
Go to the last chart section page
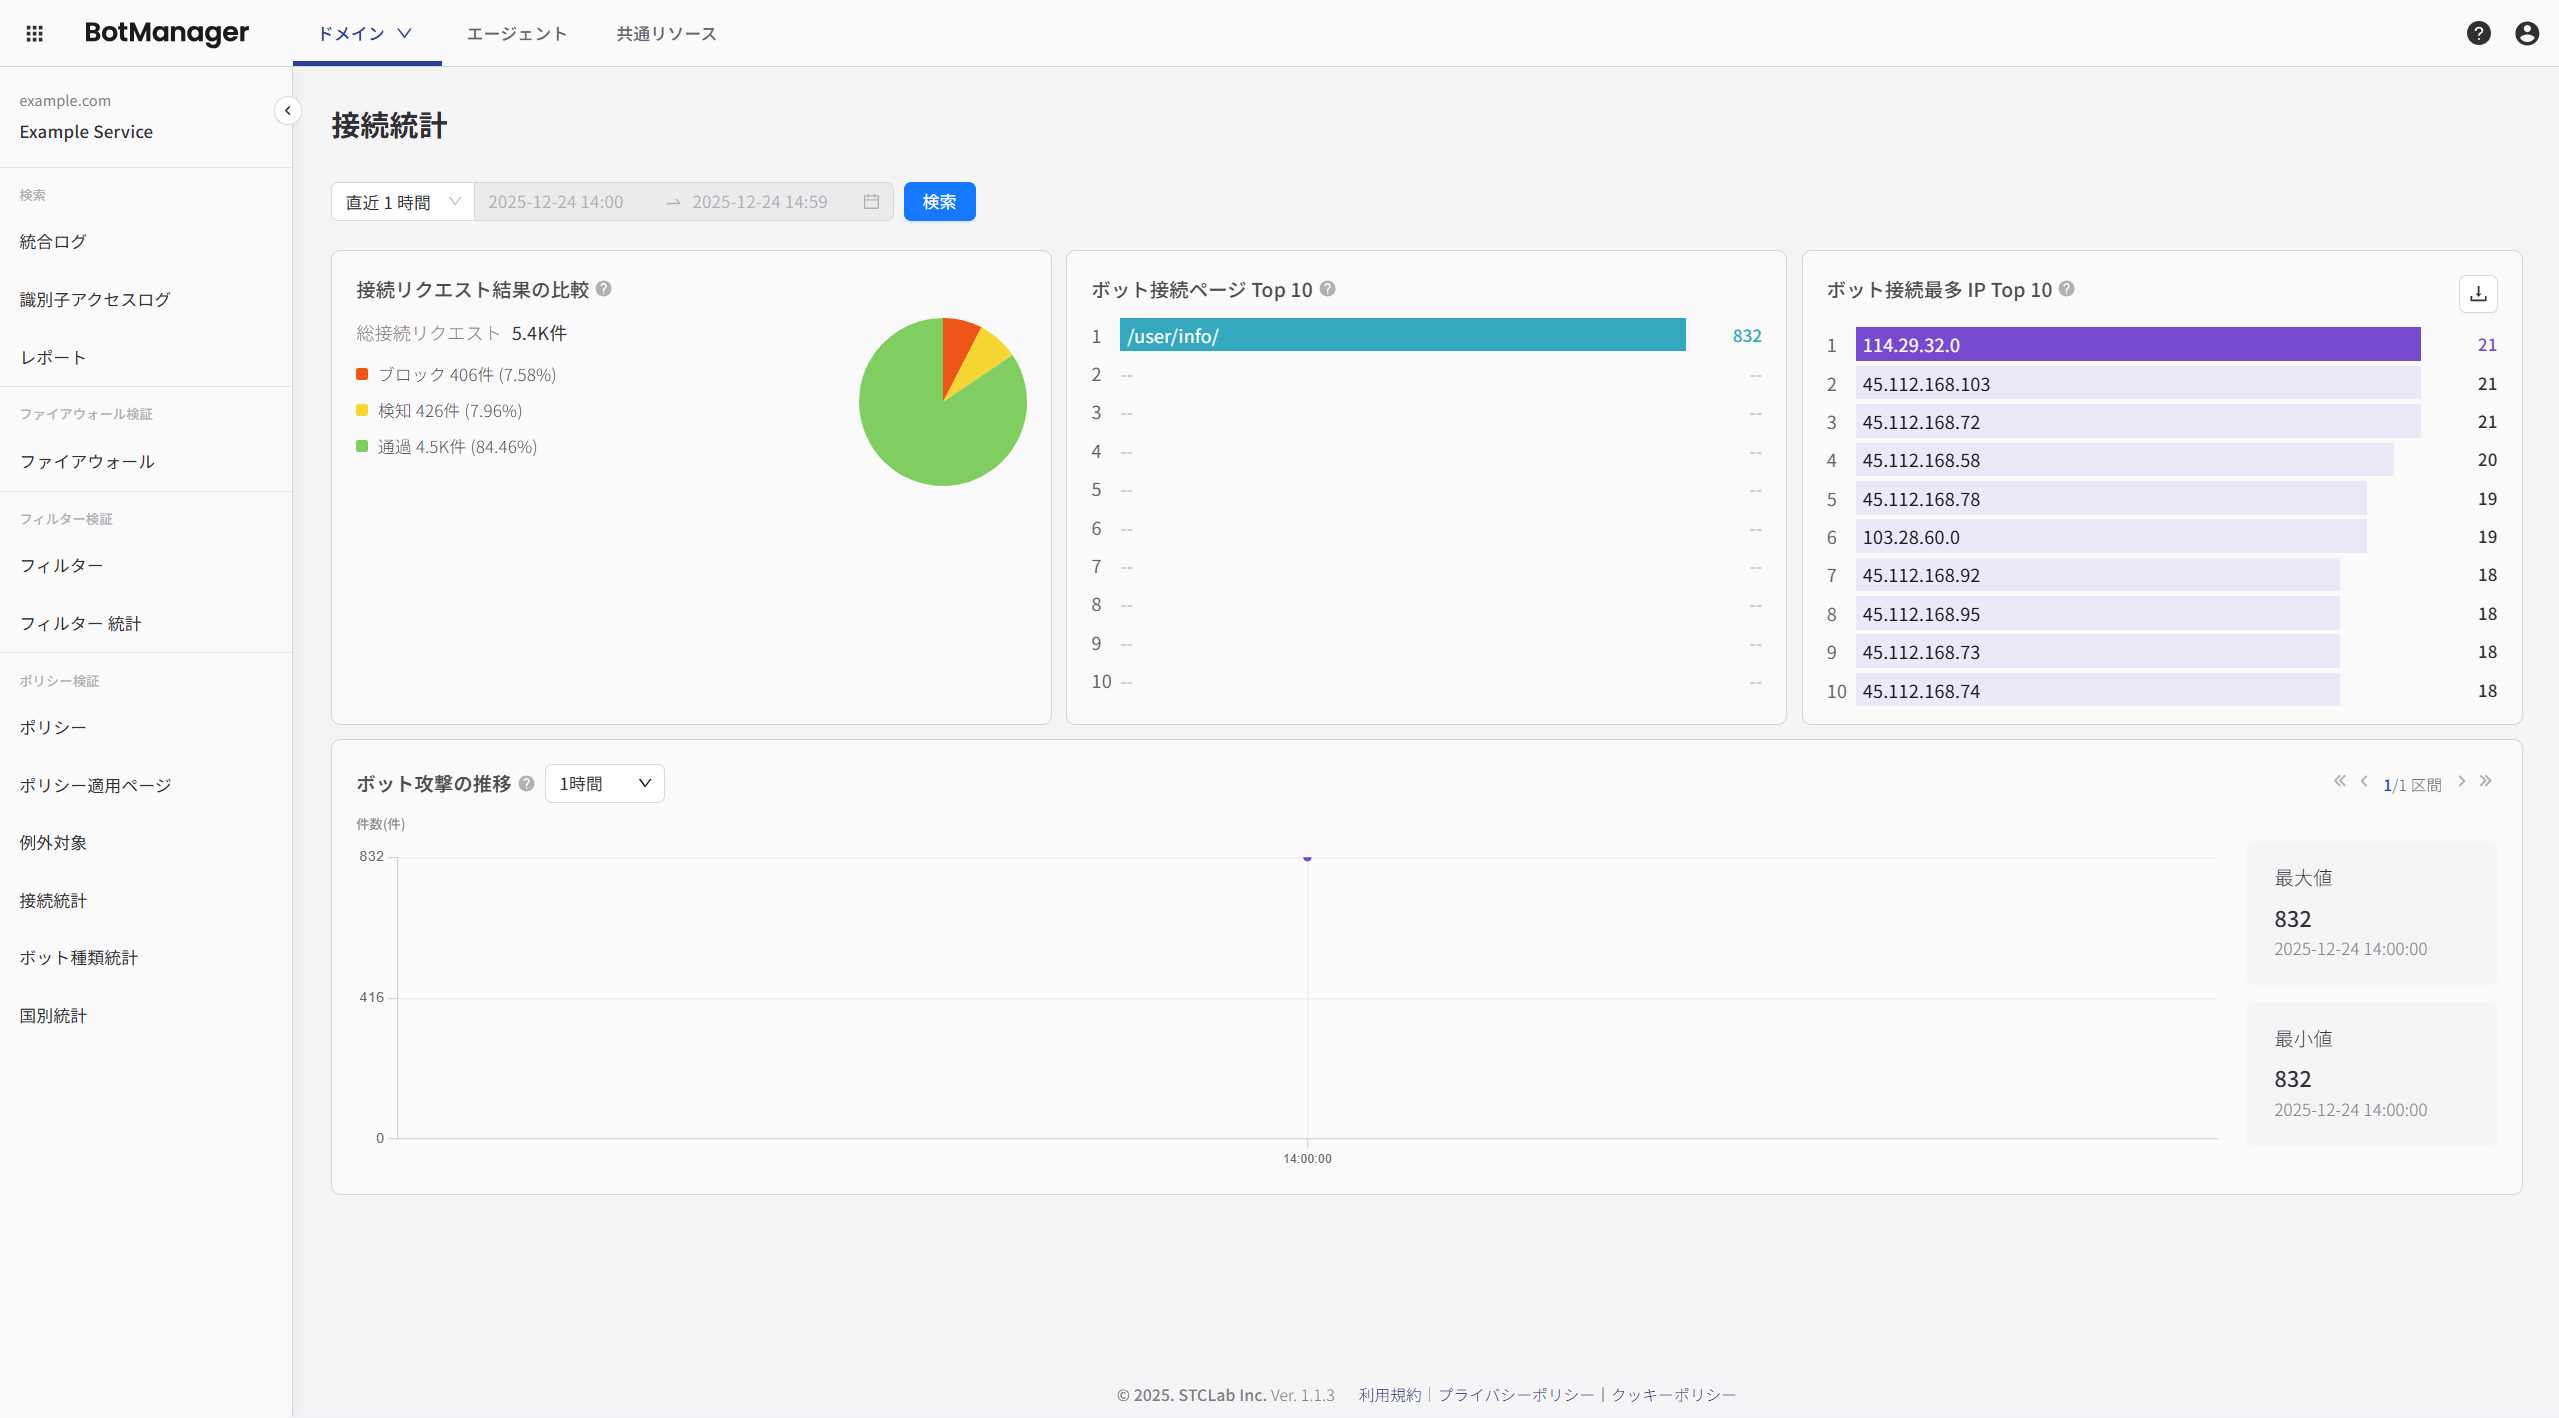pyautogui.click(x=2486, y=781)
